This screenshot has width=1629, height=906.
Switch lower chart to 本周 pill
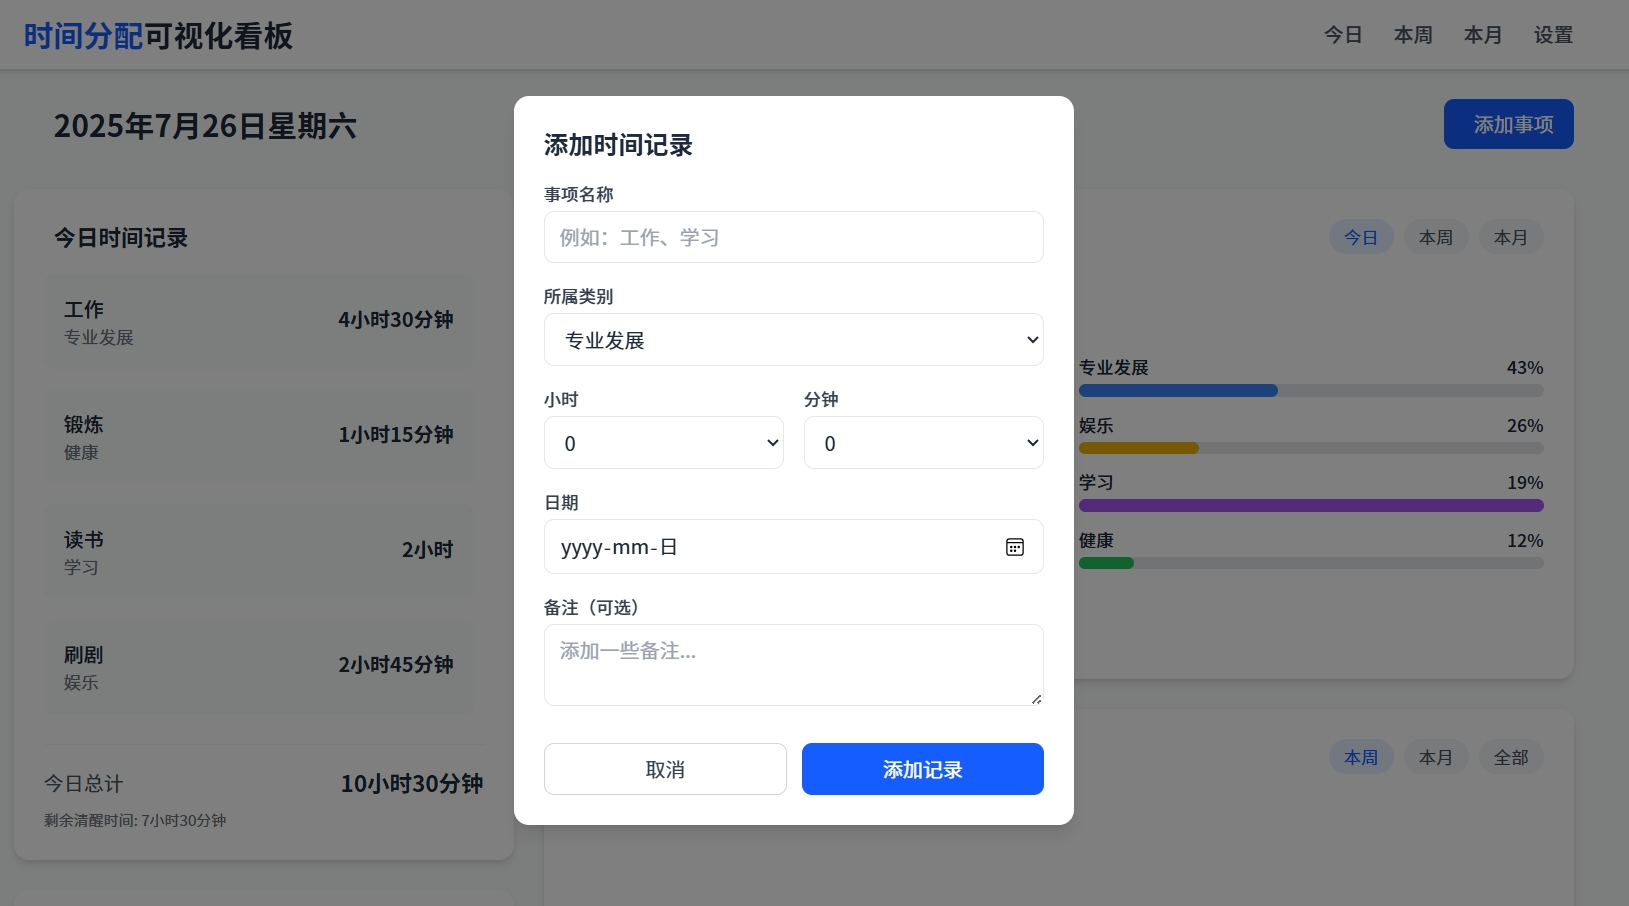pos(1360,757)
